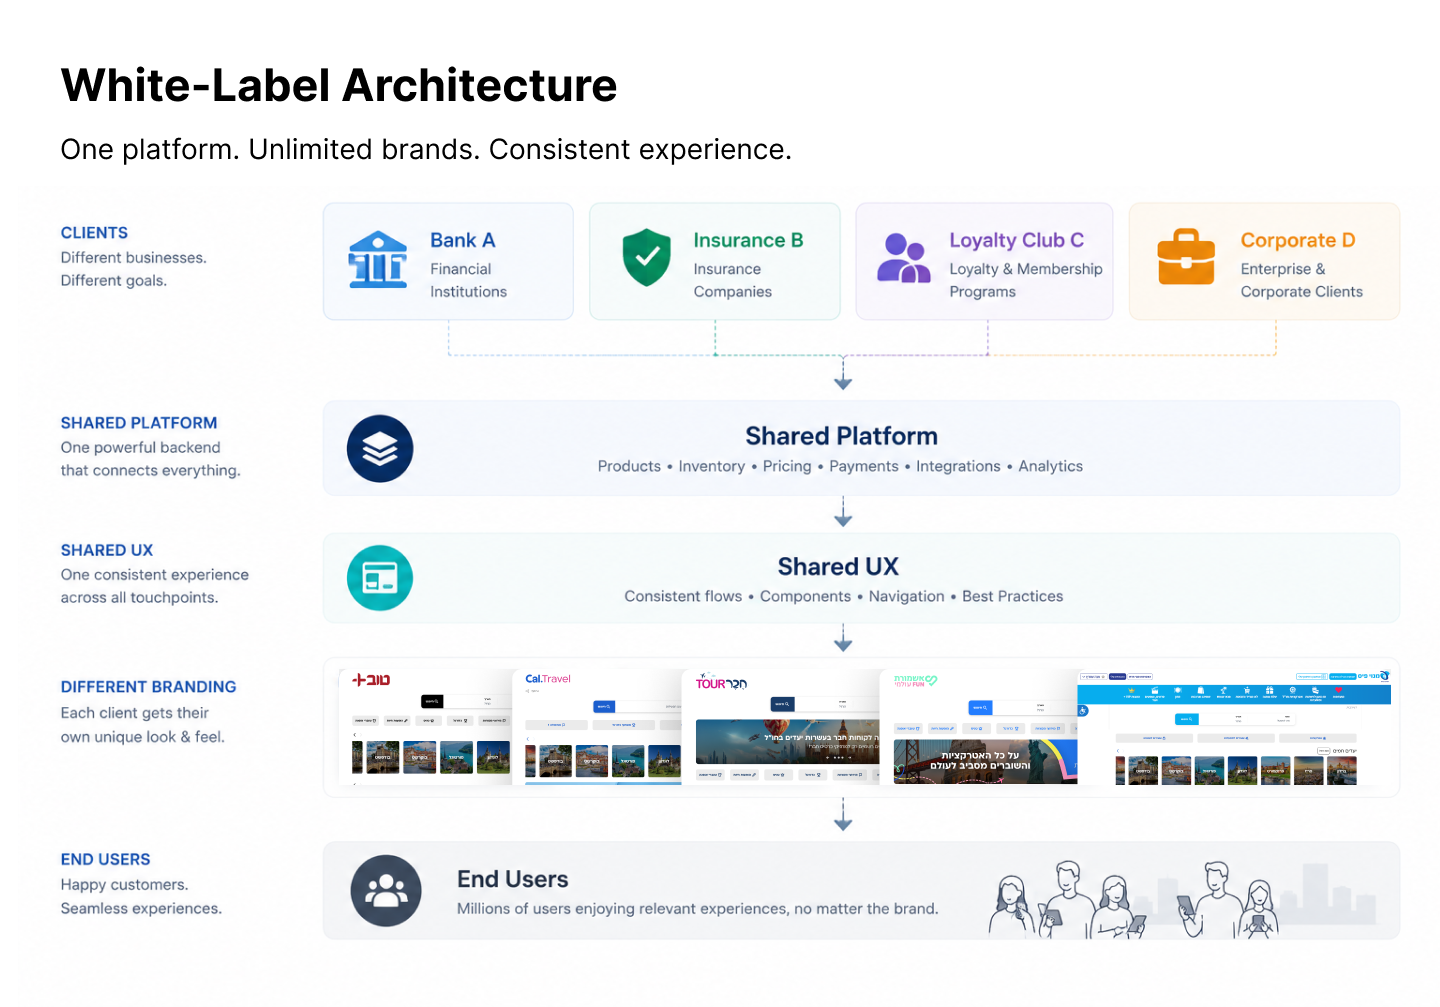Click the blue 'CLIENTS' section label
Screen dimensions: 1440x1007
94,232
